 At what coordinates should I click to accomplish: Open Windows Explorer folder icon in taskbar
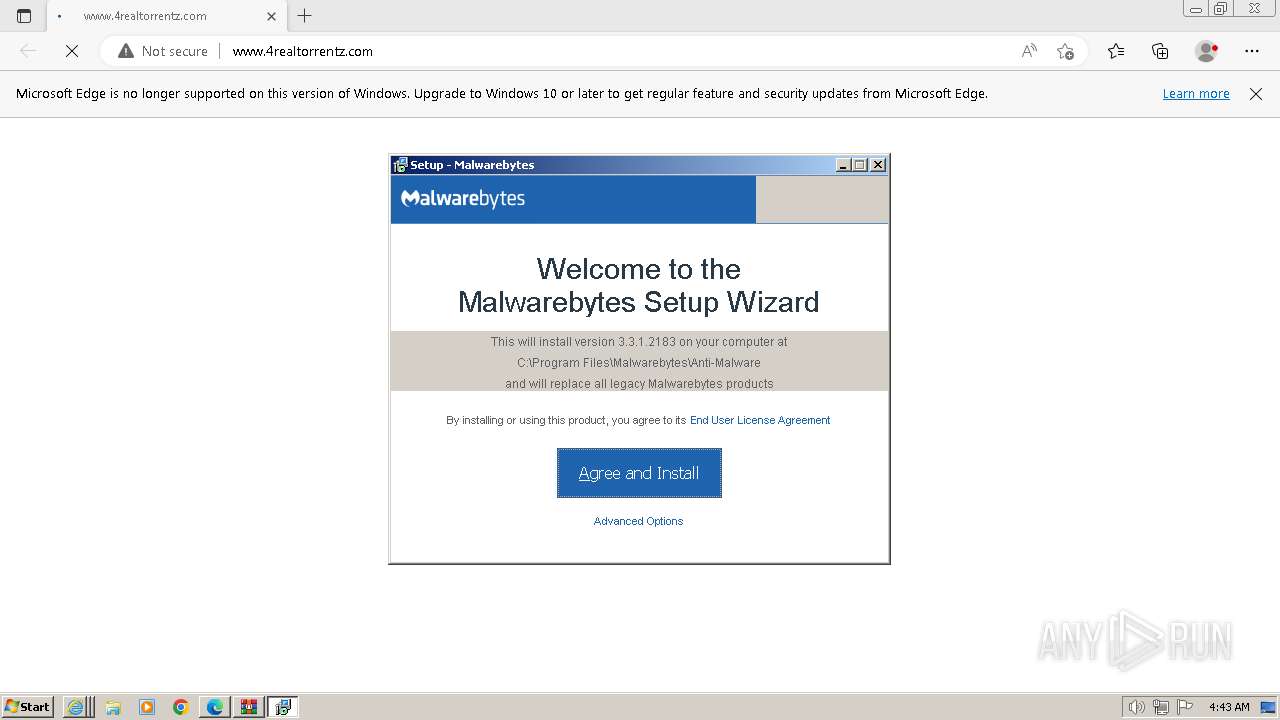[x=113, y=707]
